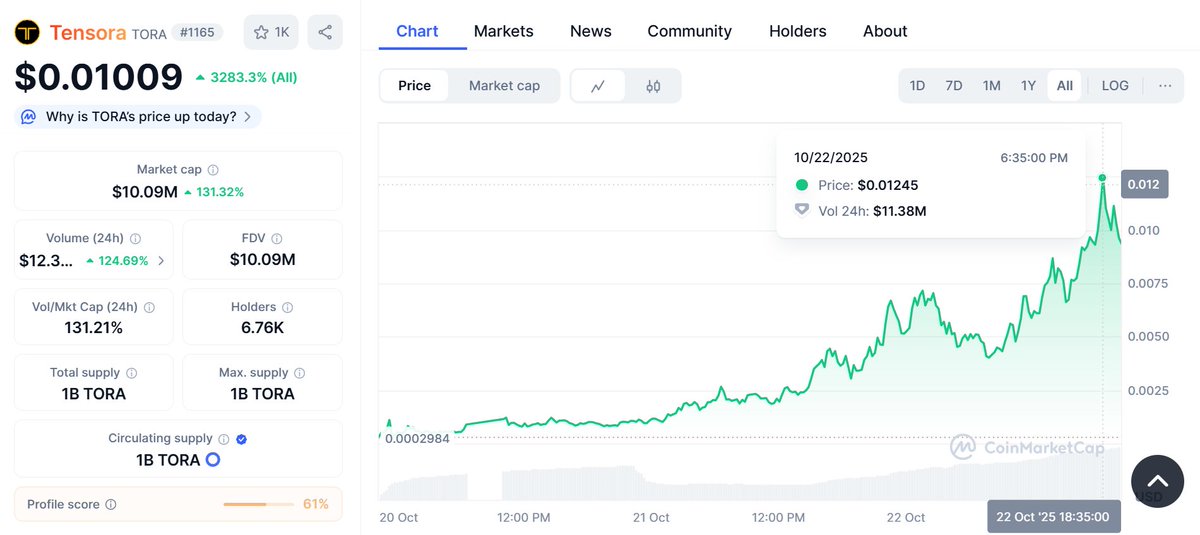Click the Profile score progress bar
The width and height of the screenshot is (1200, 535).
point(258,505)
